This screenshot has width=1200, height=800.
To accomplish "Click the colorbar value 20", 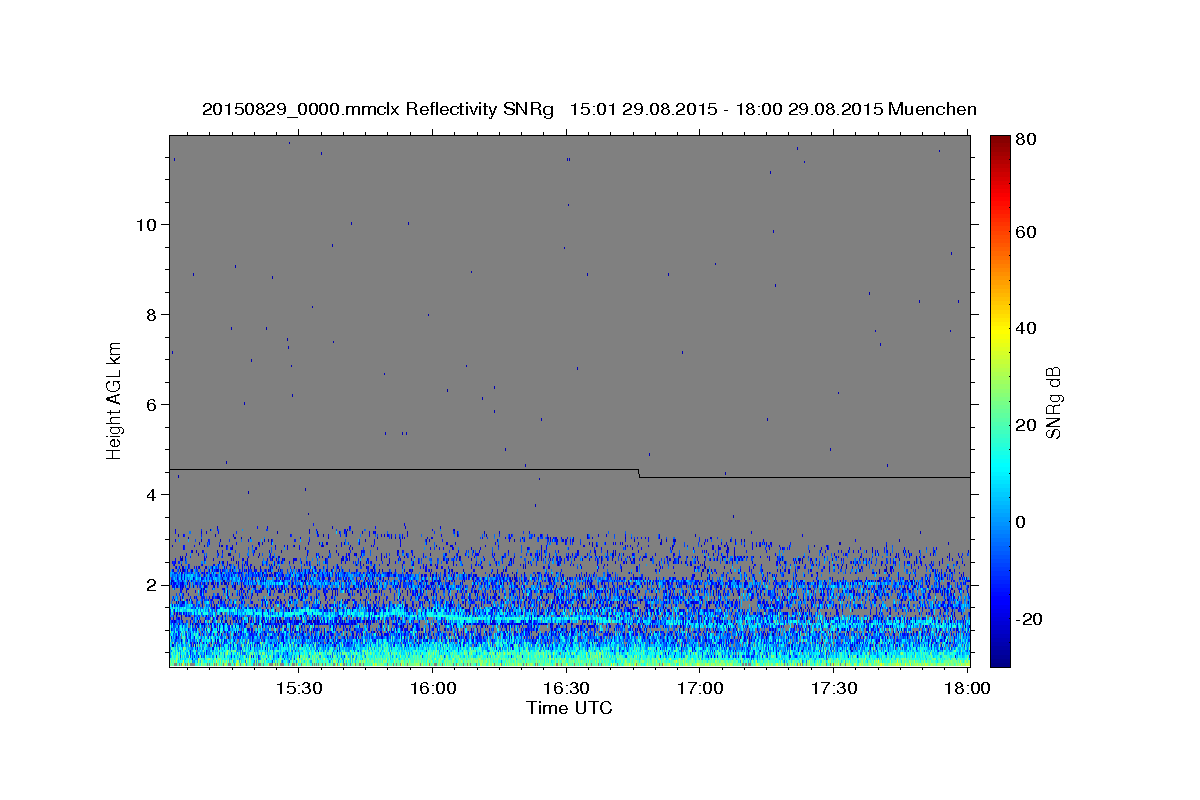I will 1025,425.
